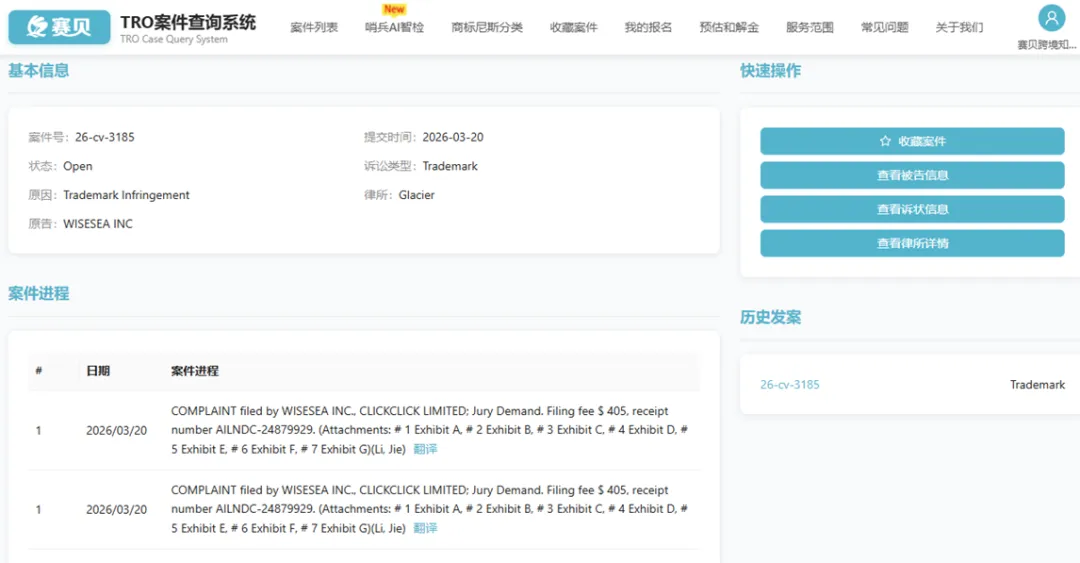Click the 查看诉状信息 button
1080x563 pixels.
pos(912,209)
